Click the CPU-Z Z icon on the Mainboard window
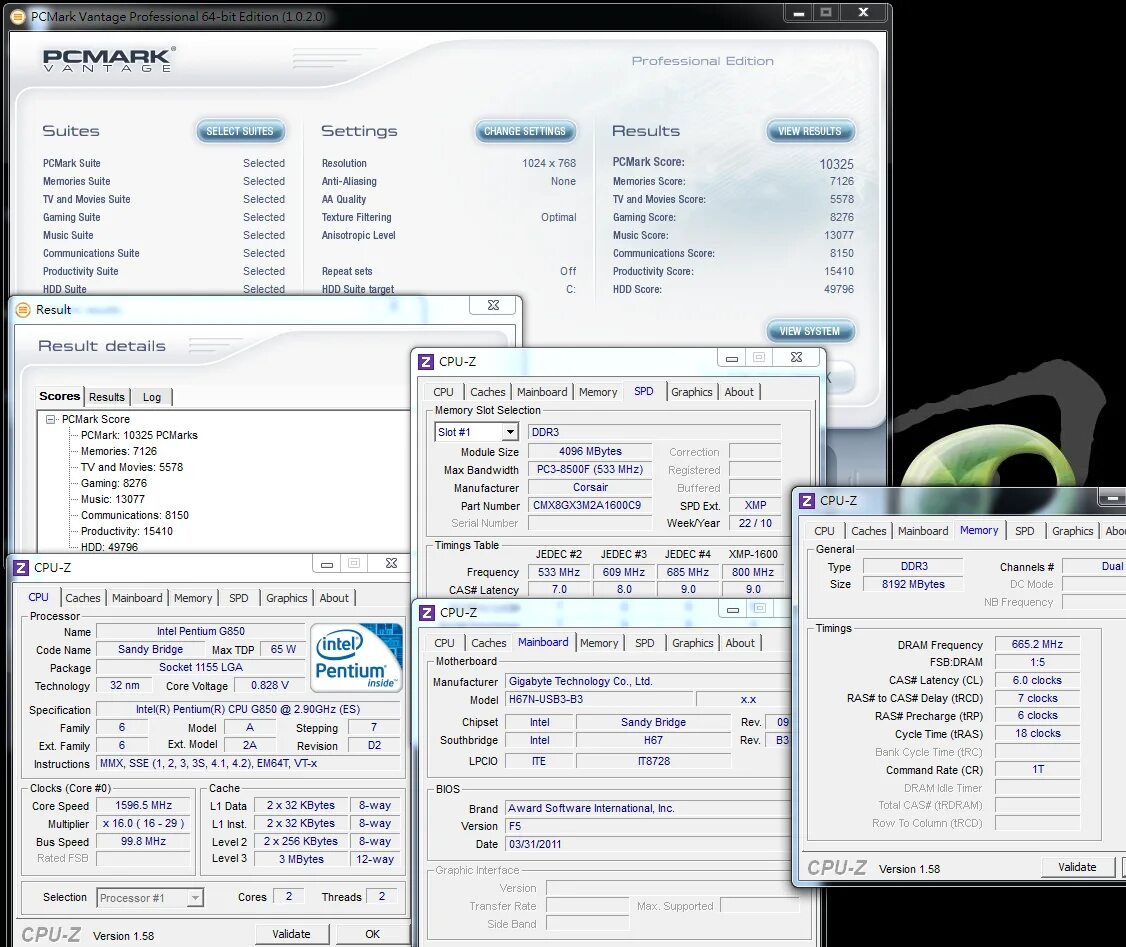Viewport: 1126px width, 947px height. 425,612
